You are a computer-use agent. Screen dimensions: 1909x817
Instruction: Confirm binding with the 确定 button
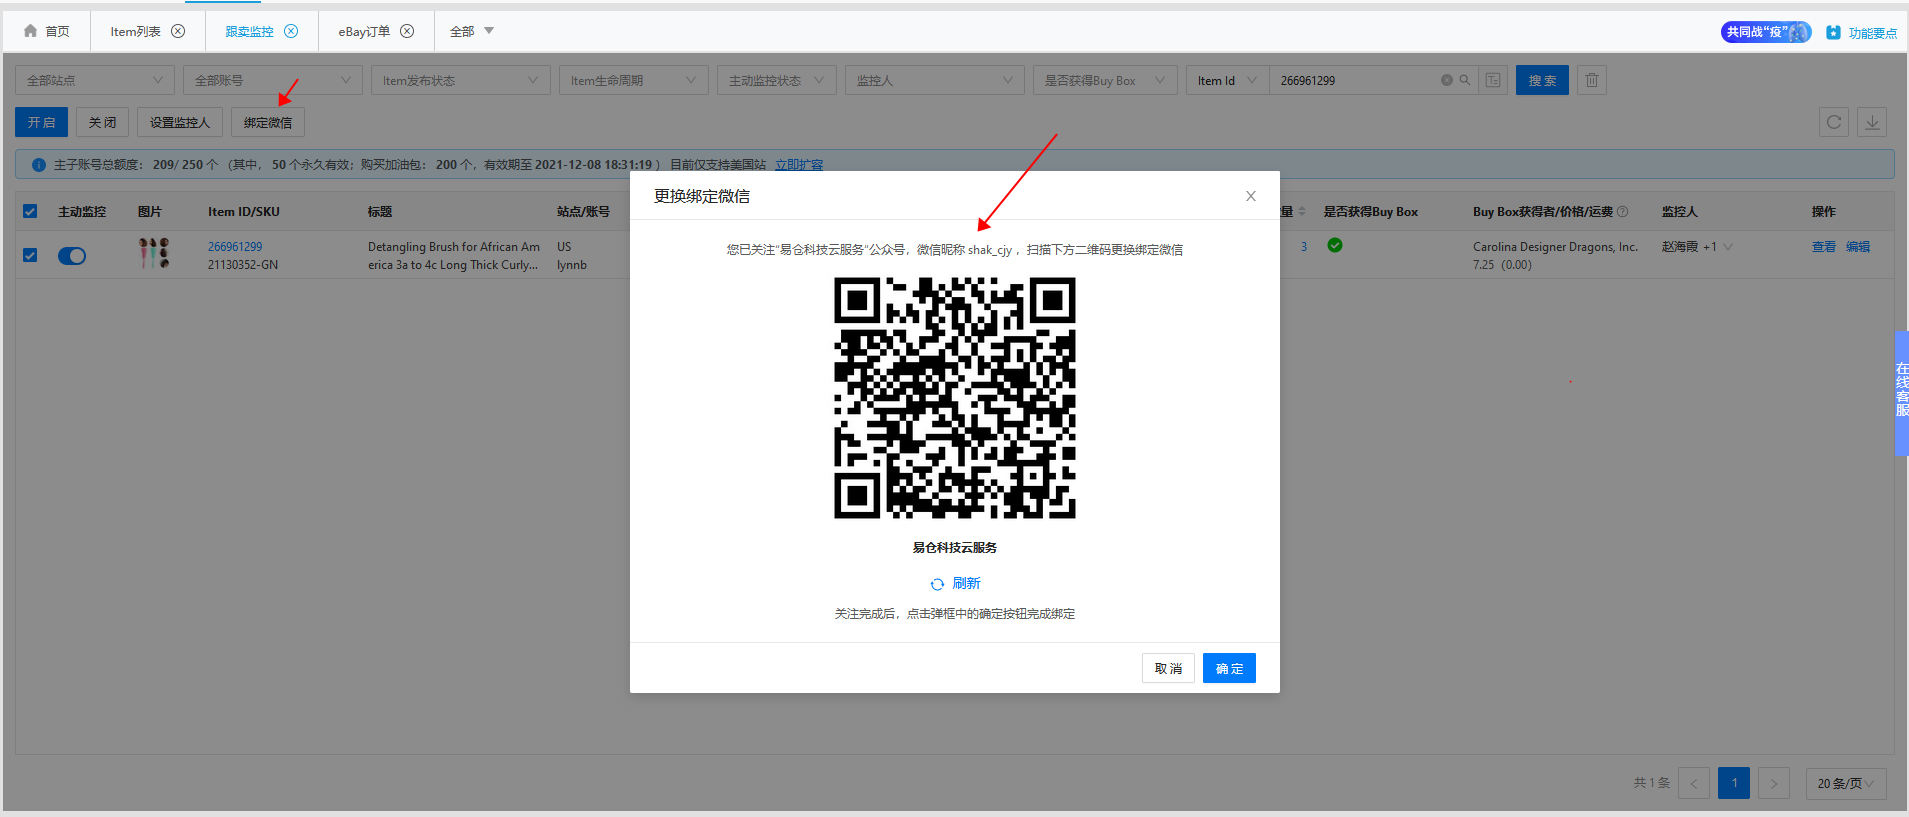(x=1229, y=668)
